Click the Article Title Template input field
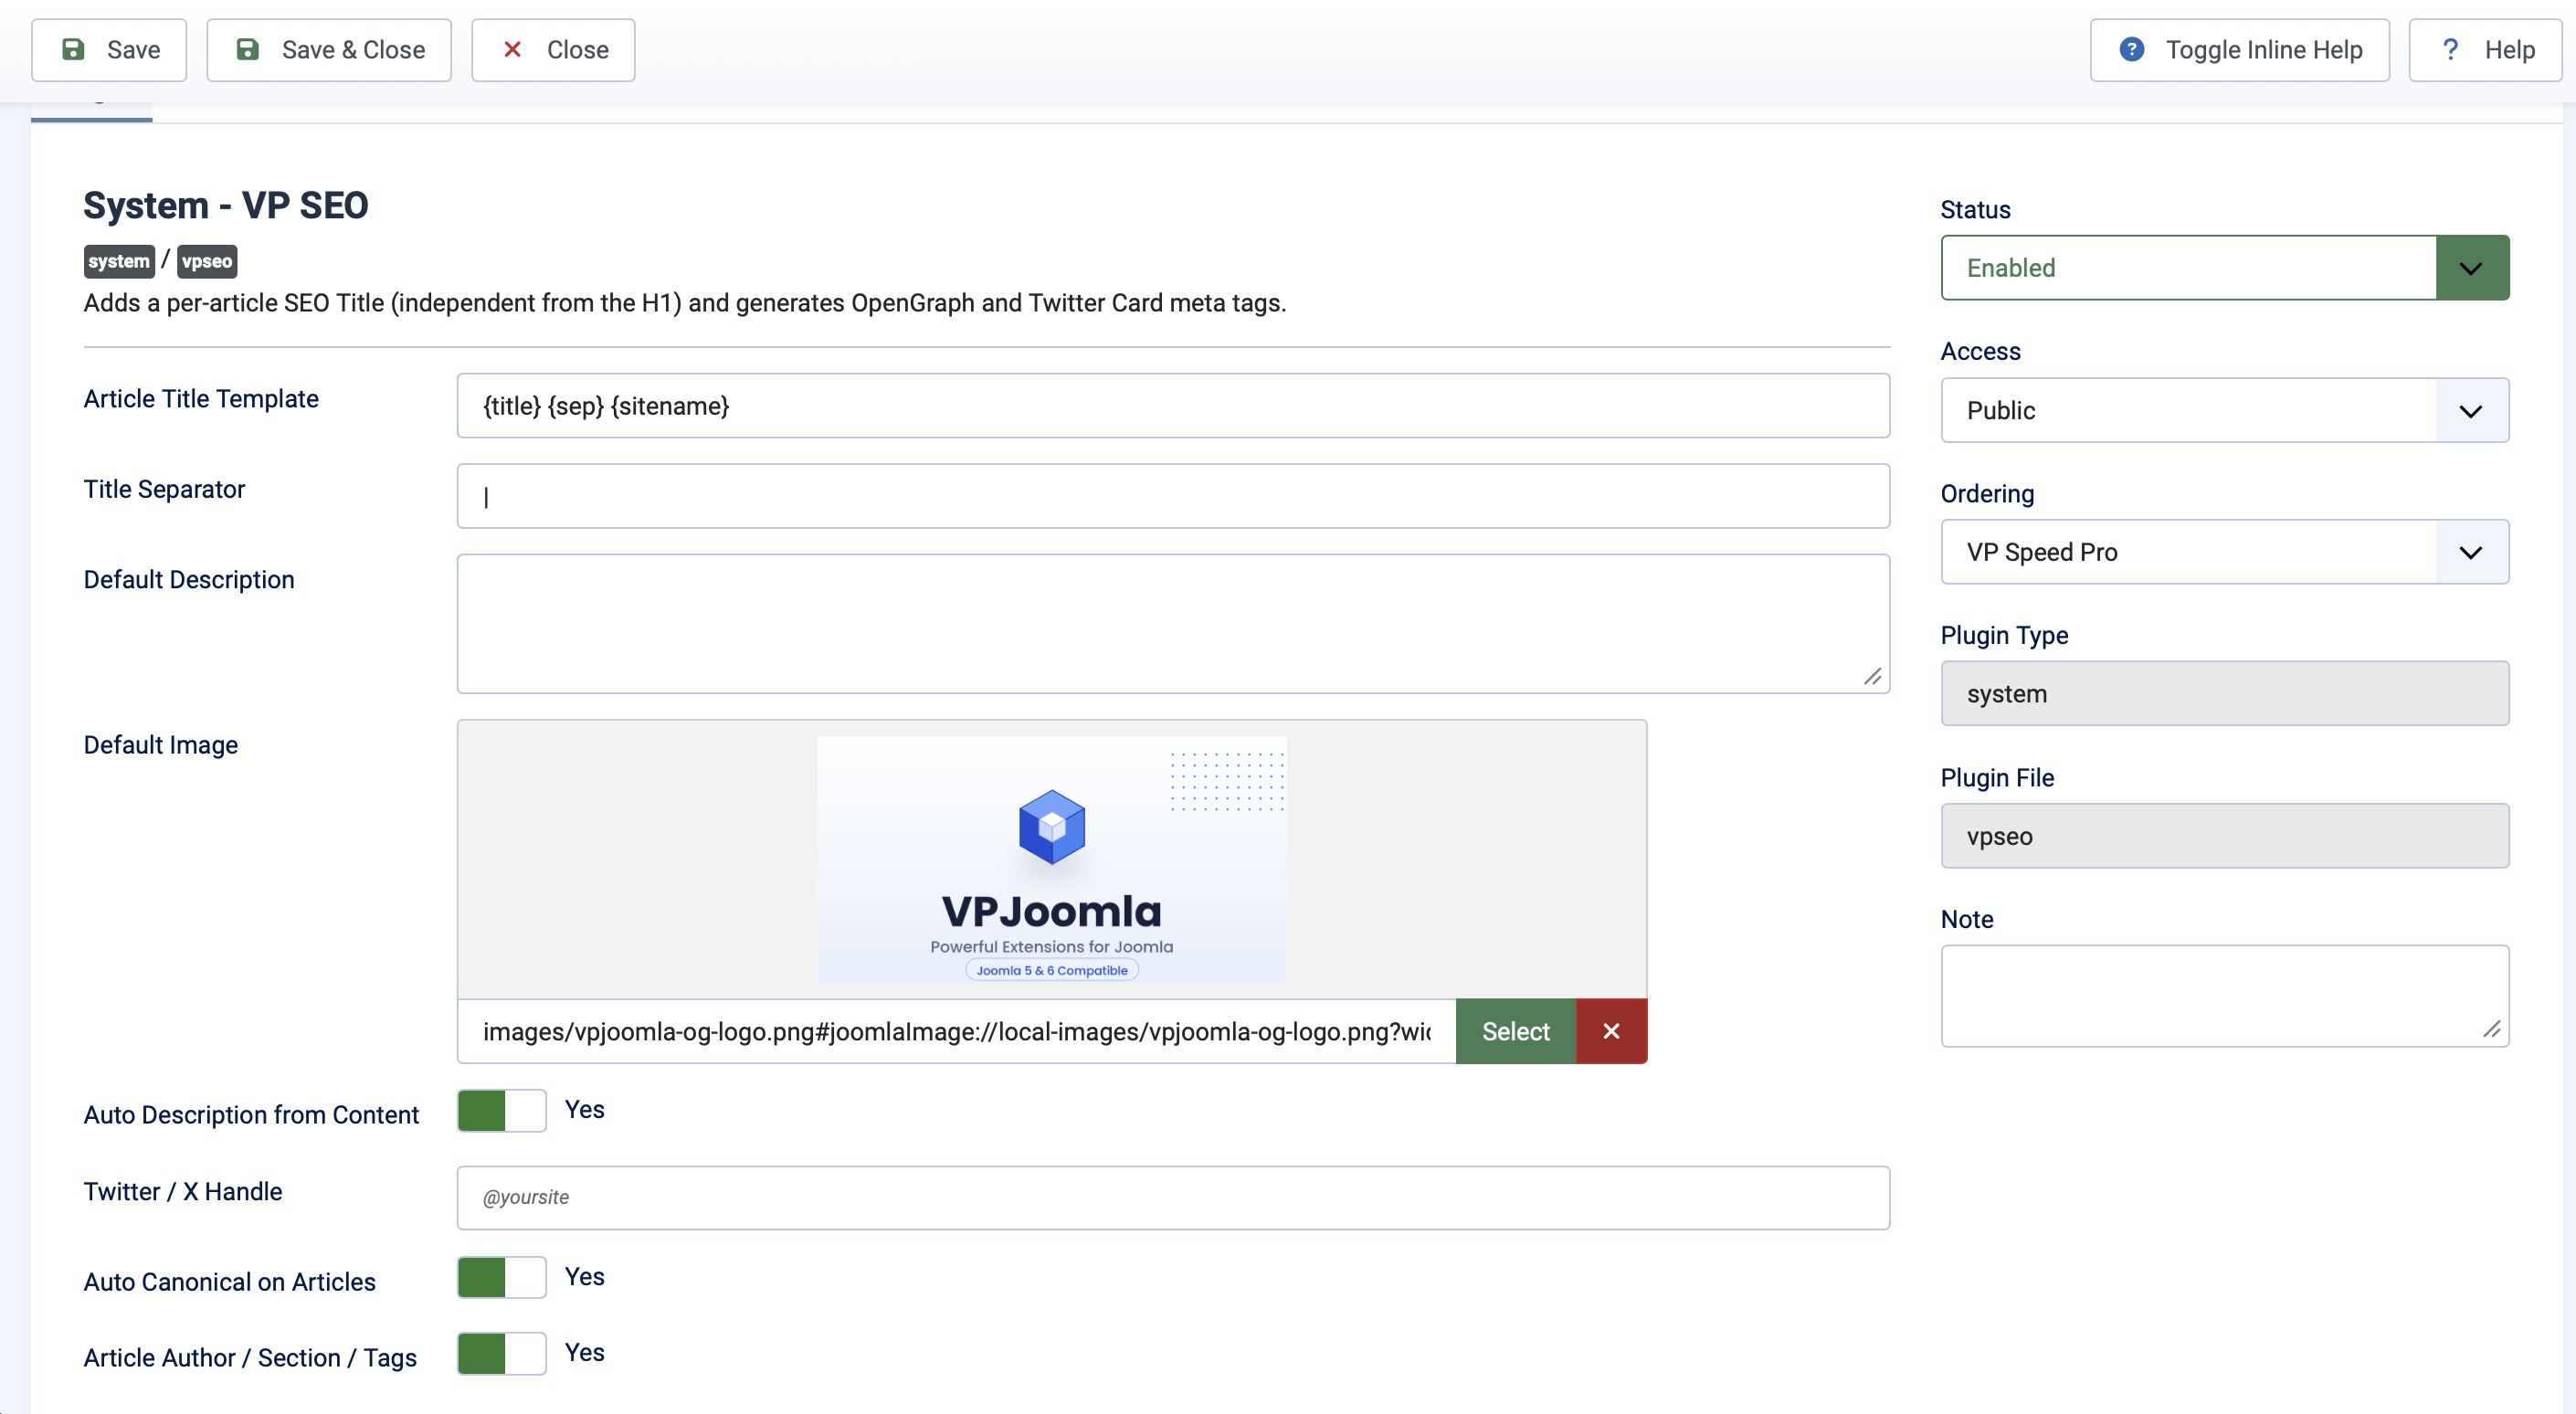 (x=1173, y=406)
